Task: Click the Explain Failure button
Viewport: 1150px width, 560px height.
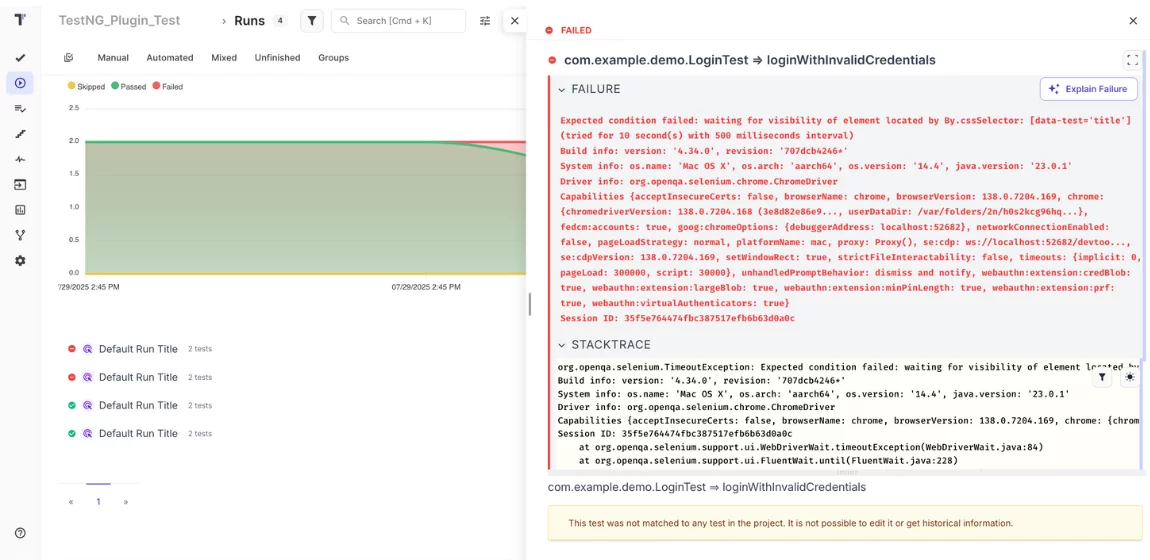Action: [x=1088, y=89]
